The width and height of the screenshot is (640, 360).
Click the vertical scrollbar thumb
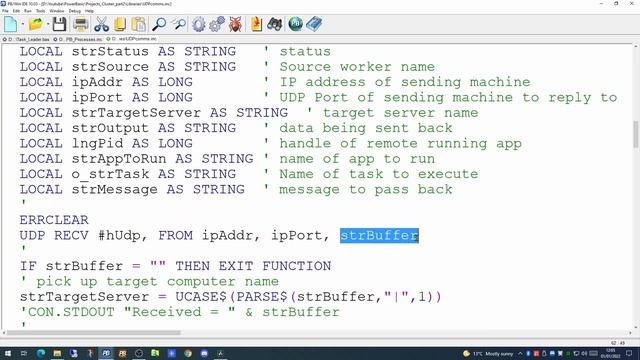click(636, 135)
